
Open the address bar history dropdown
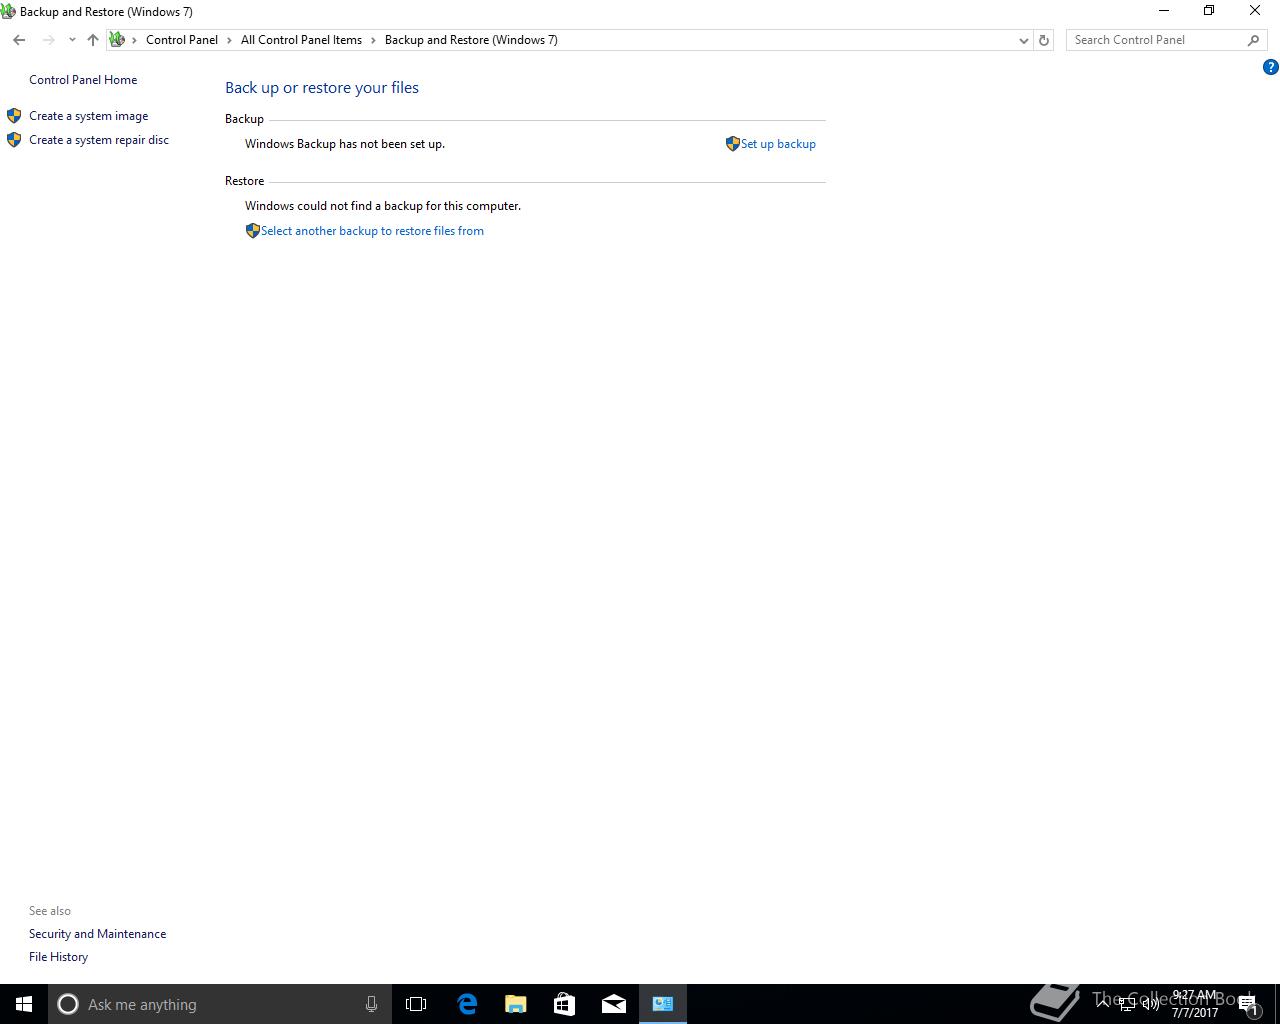point(1023,40)
